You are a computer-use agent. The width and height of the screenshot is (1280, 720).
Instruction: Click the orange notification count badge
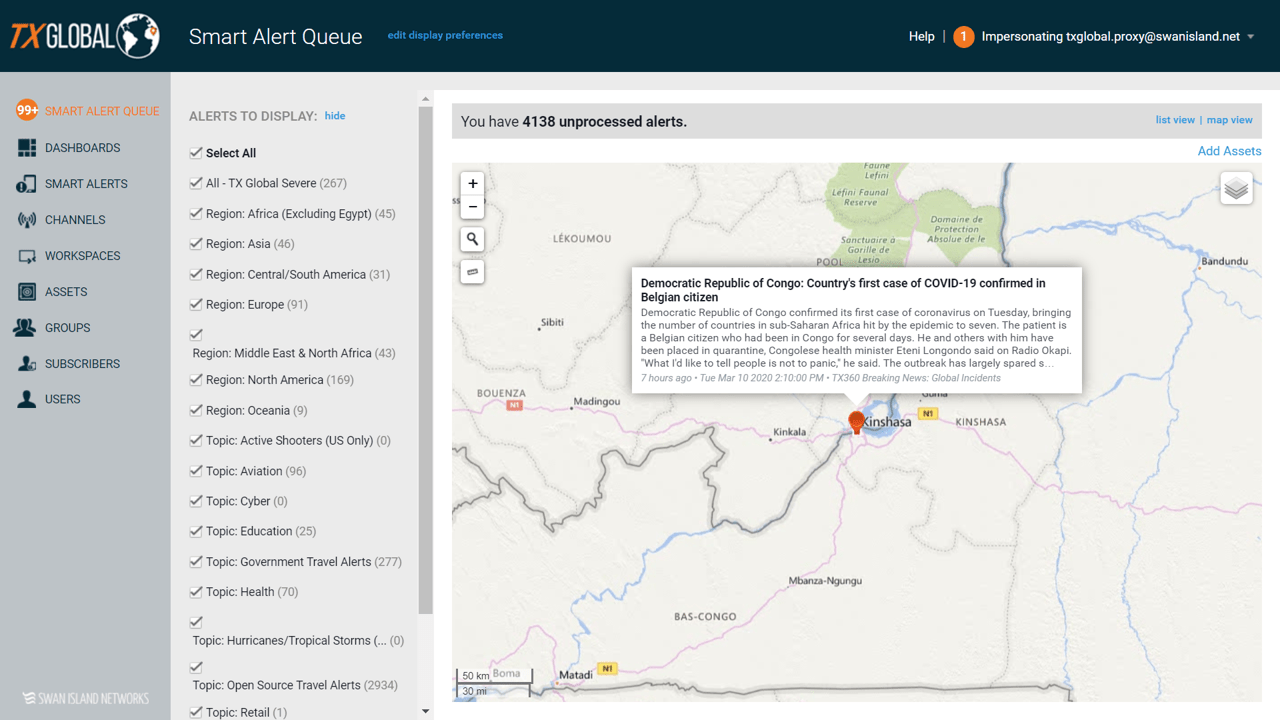[x=963, y=37]
